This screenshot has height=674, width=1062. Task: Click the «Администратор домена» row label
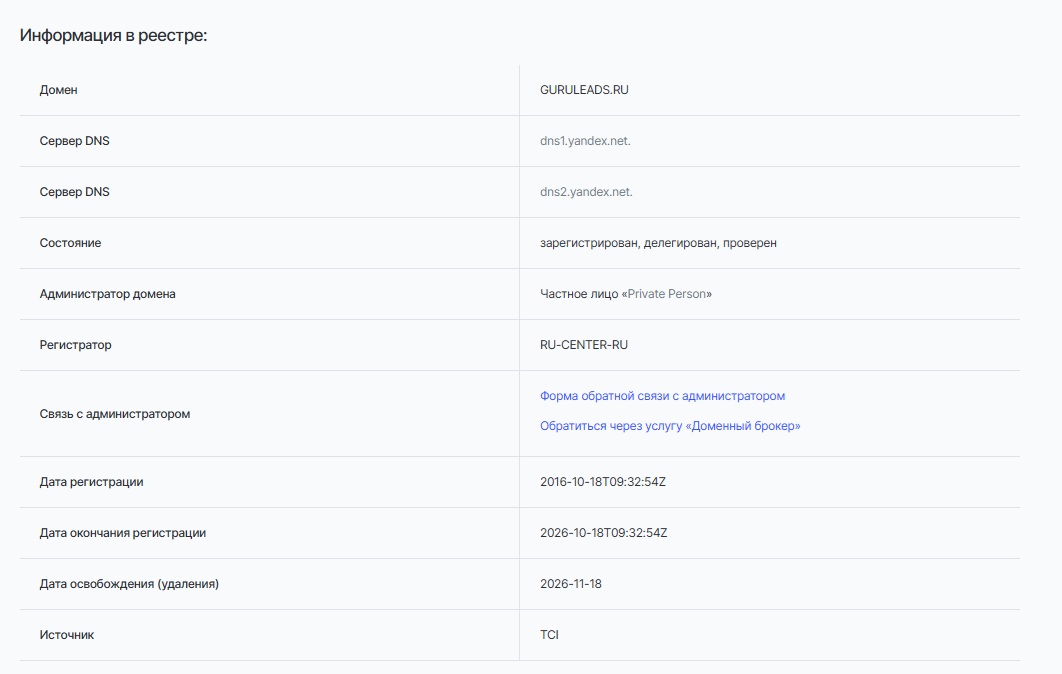[x=107, y=294]
